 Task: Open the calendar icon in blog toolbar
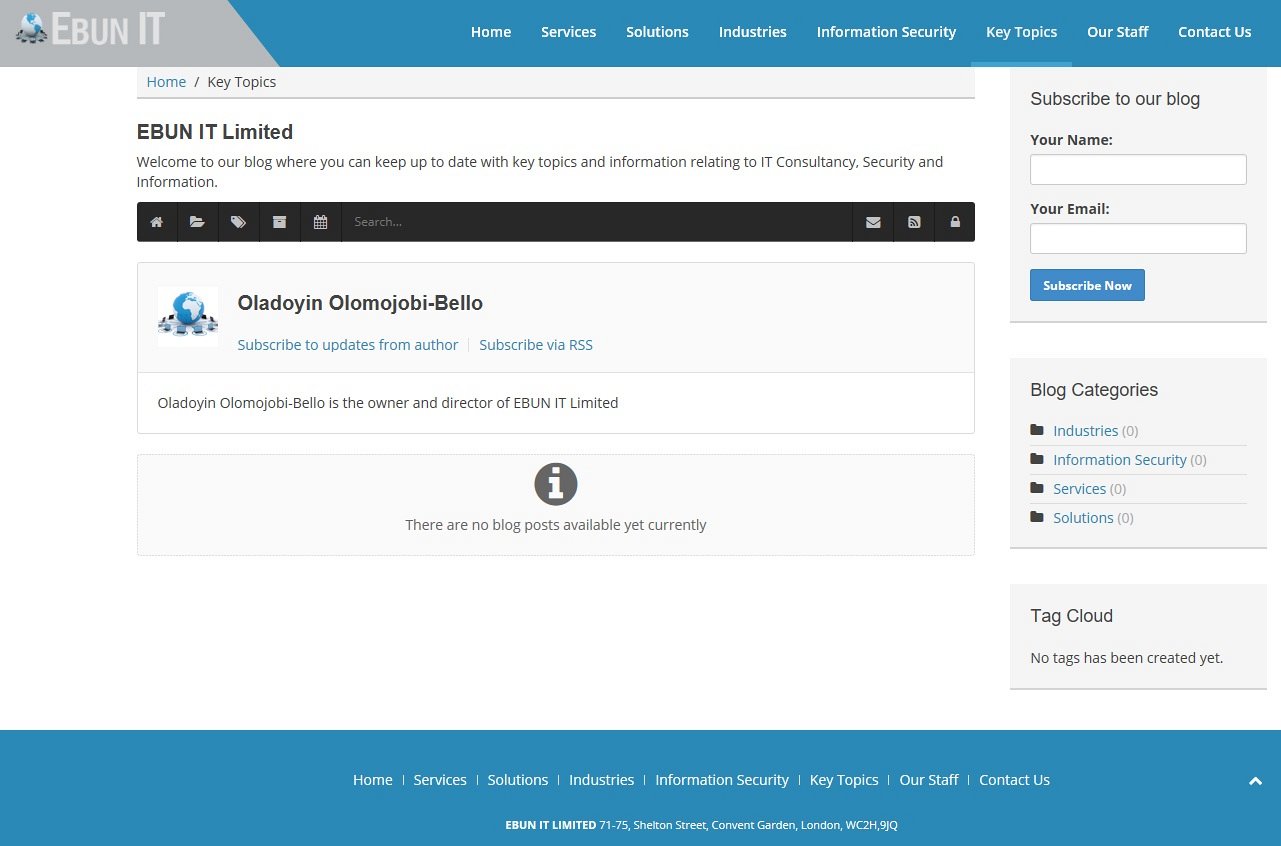[x=320, y=222]
